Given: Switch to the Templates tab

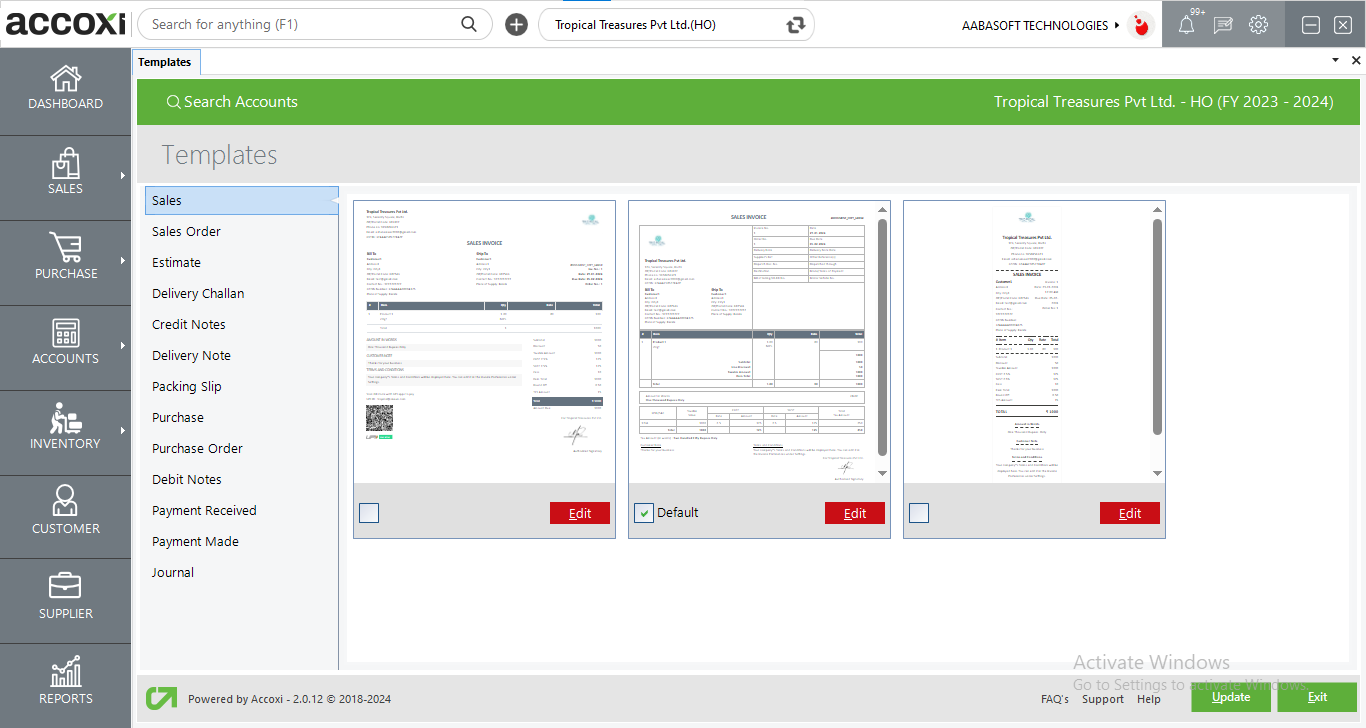Looking at the screenshot, I should click(x=166, y=61).
